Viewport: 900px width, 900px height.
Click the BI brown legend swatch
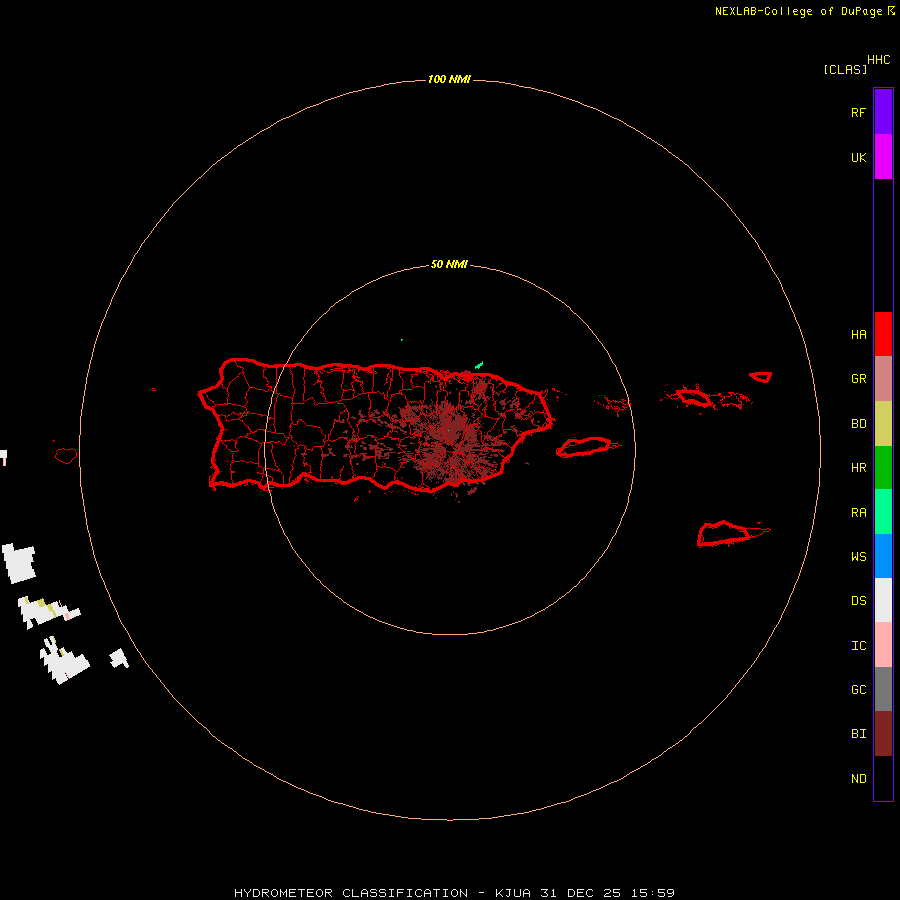tap(883, 734)
